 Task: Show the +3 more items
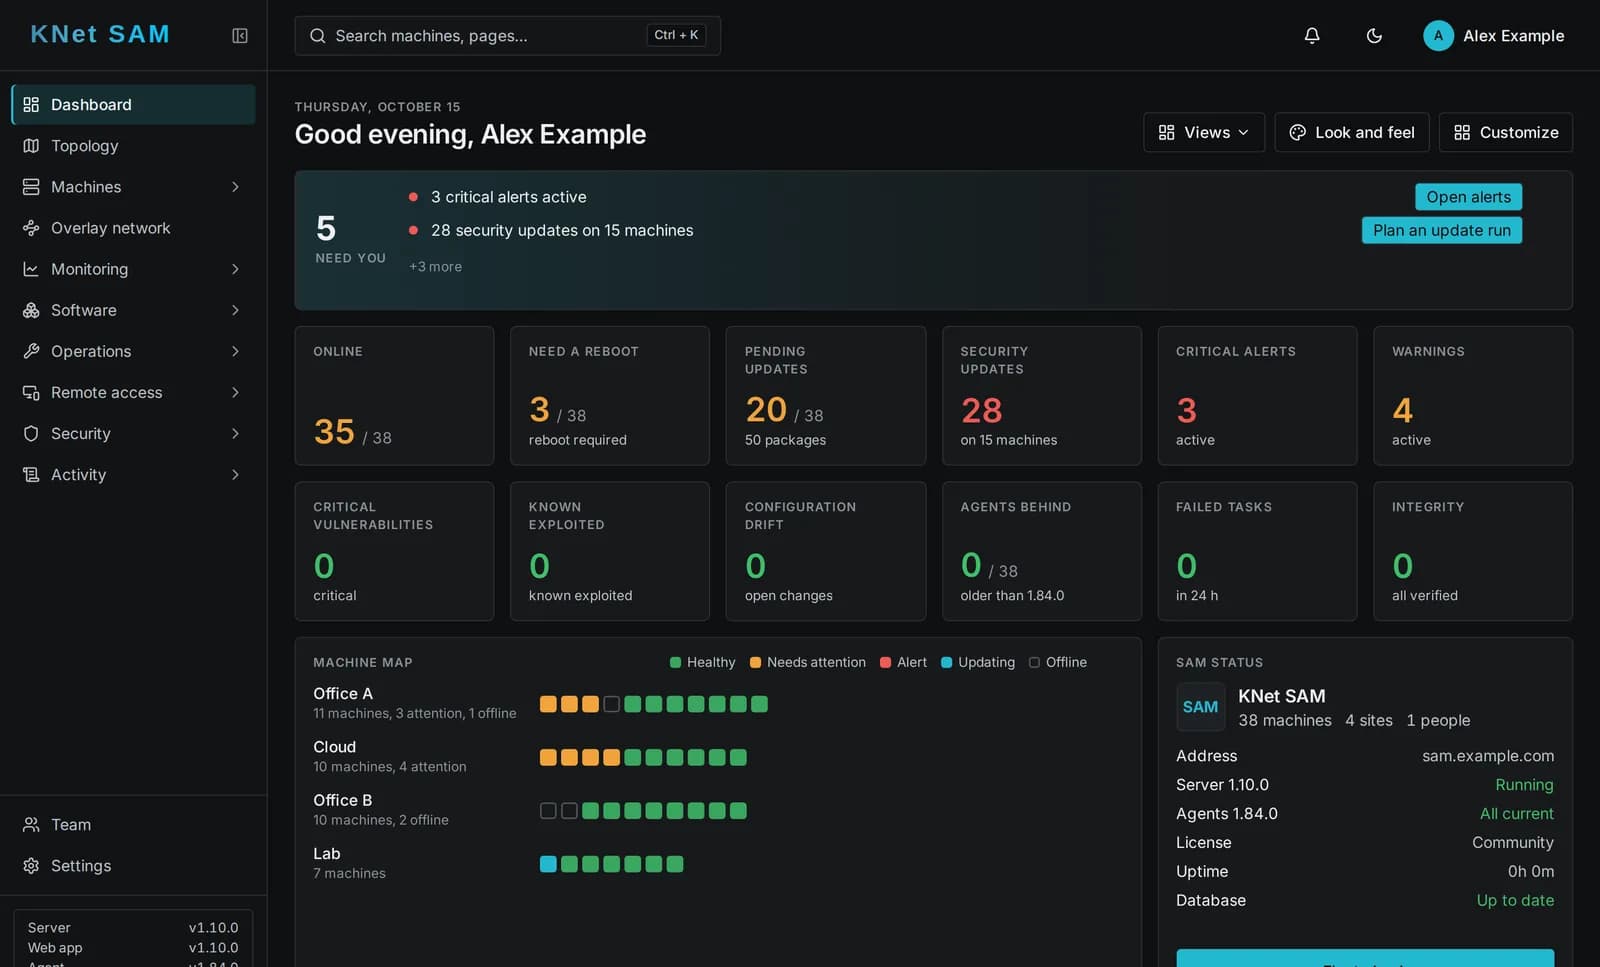[x=435, y=267]
